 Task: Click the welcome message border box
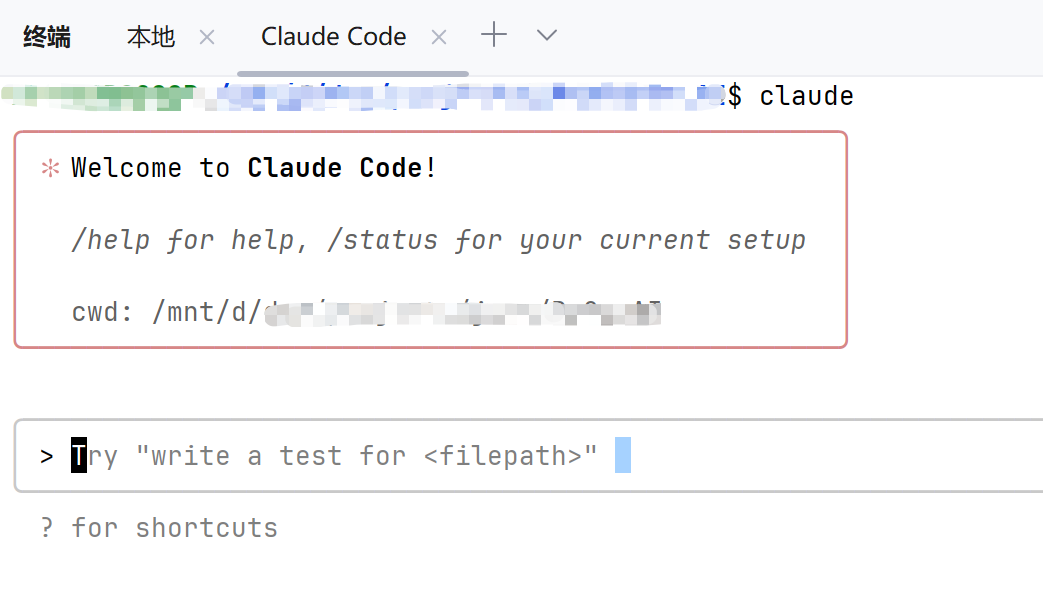click(x=430, y=130)
